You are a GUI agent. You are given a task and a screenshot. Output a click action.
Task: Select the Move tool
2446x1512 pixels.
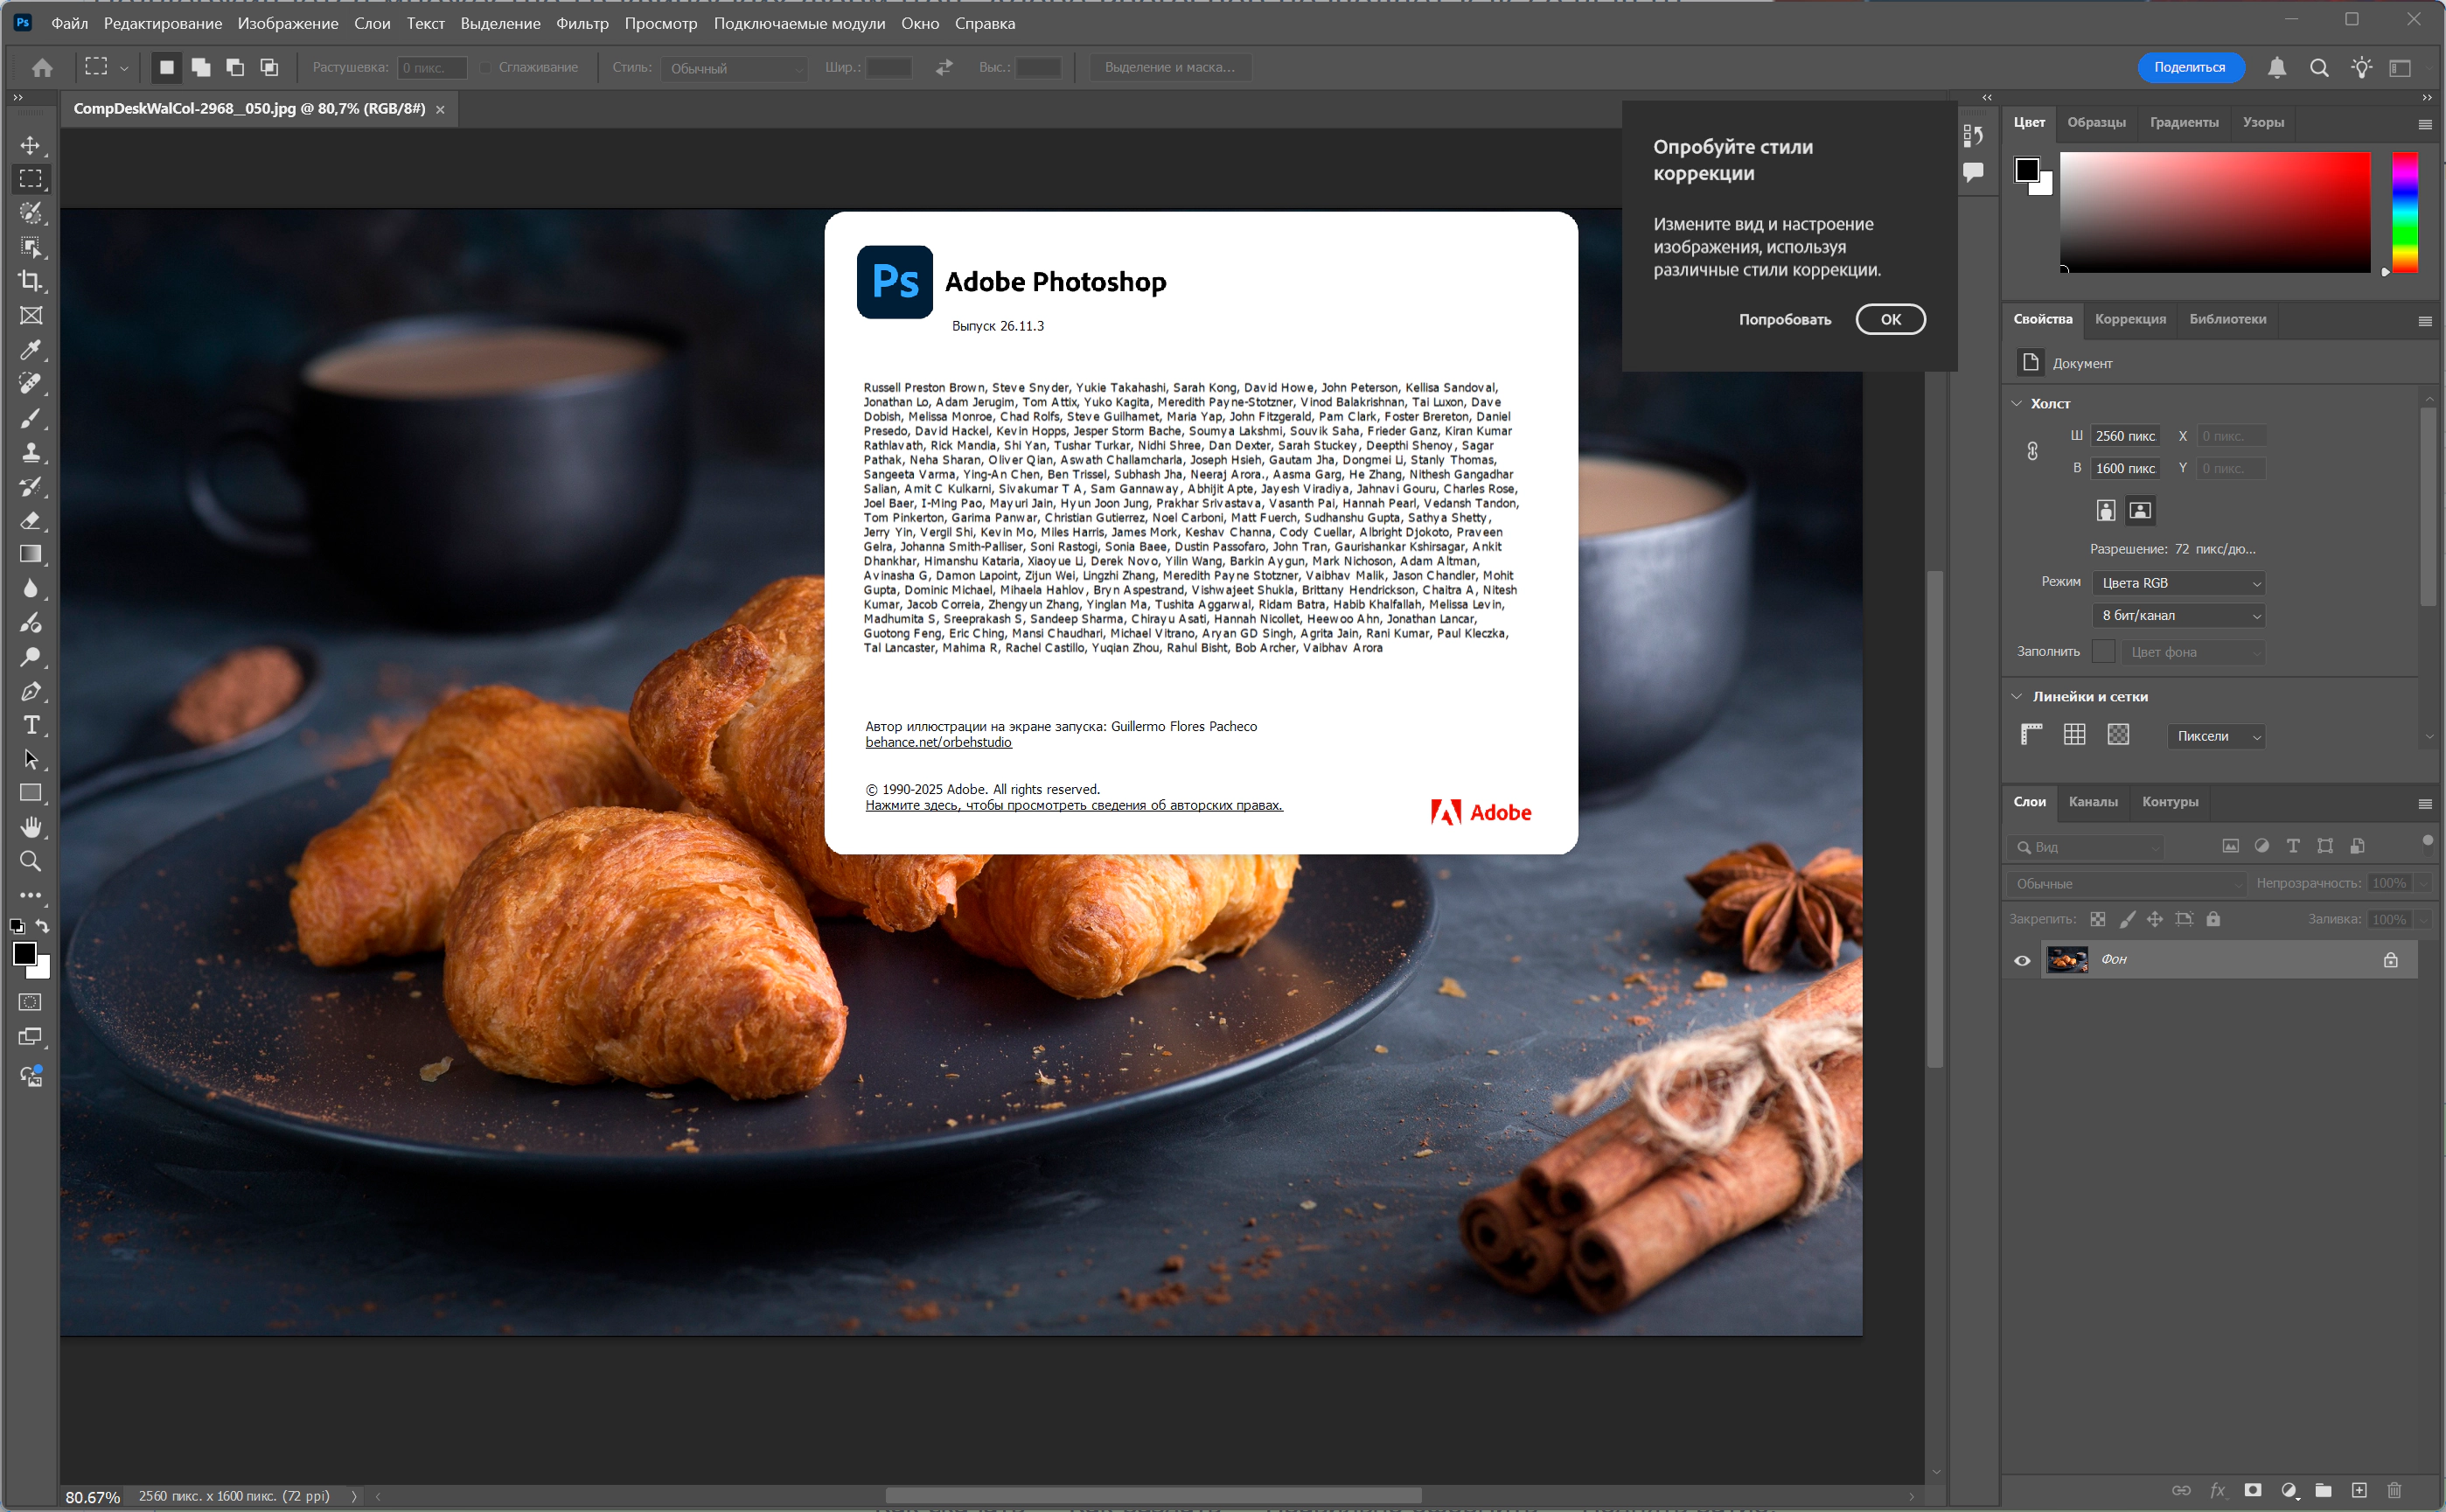point(31,146)
